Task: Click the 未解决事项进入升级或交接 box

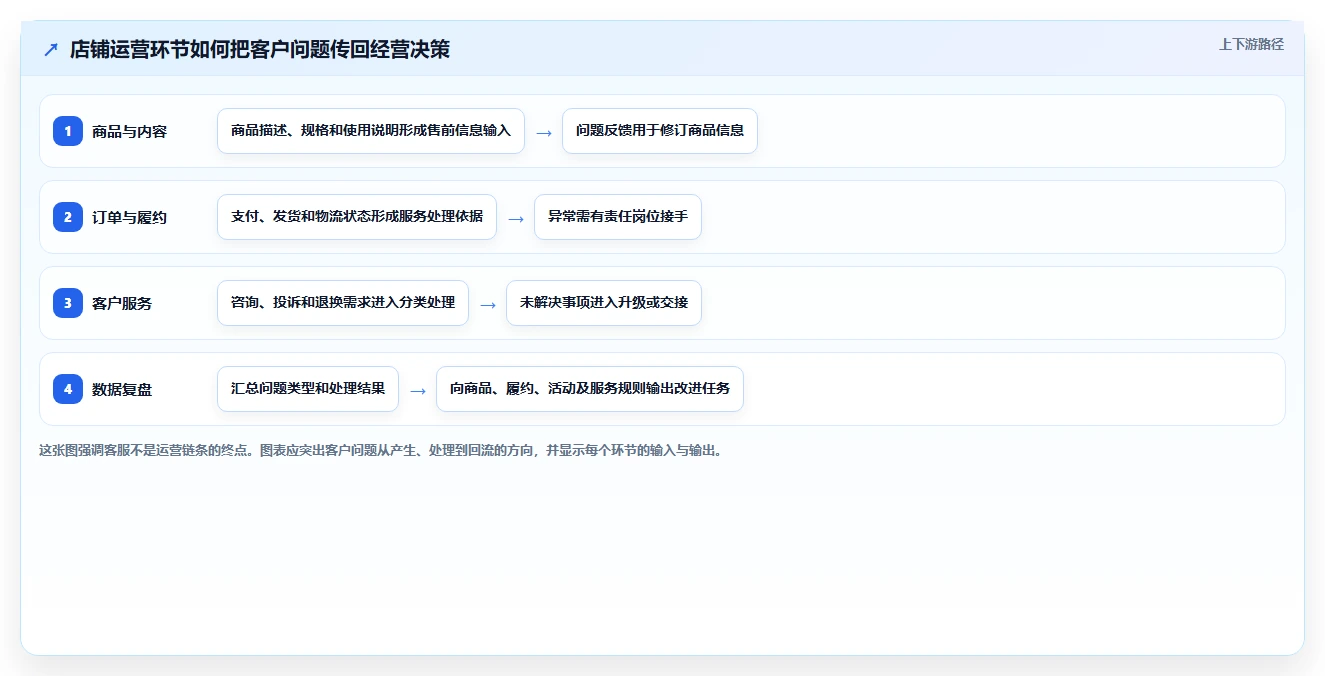Action: [604, 303]
